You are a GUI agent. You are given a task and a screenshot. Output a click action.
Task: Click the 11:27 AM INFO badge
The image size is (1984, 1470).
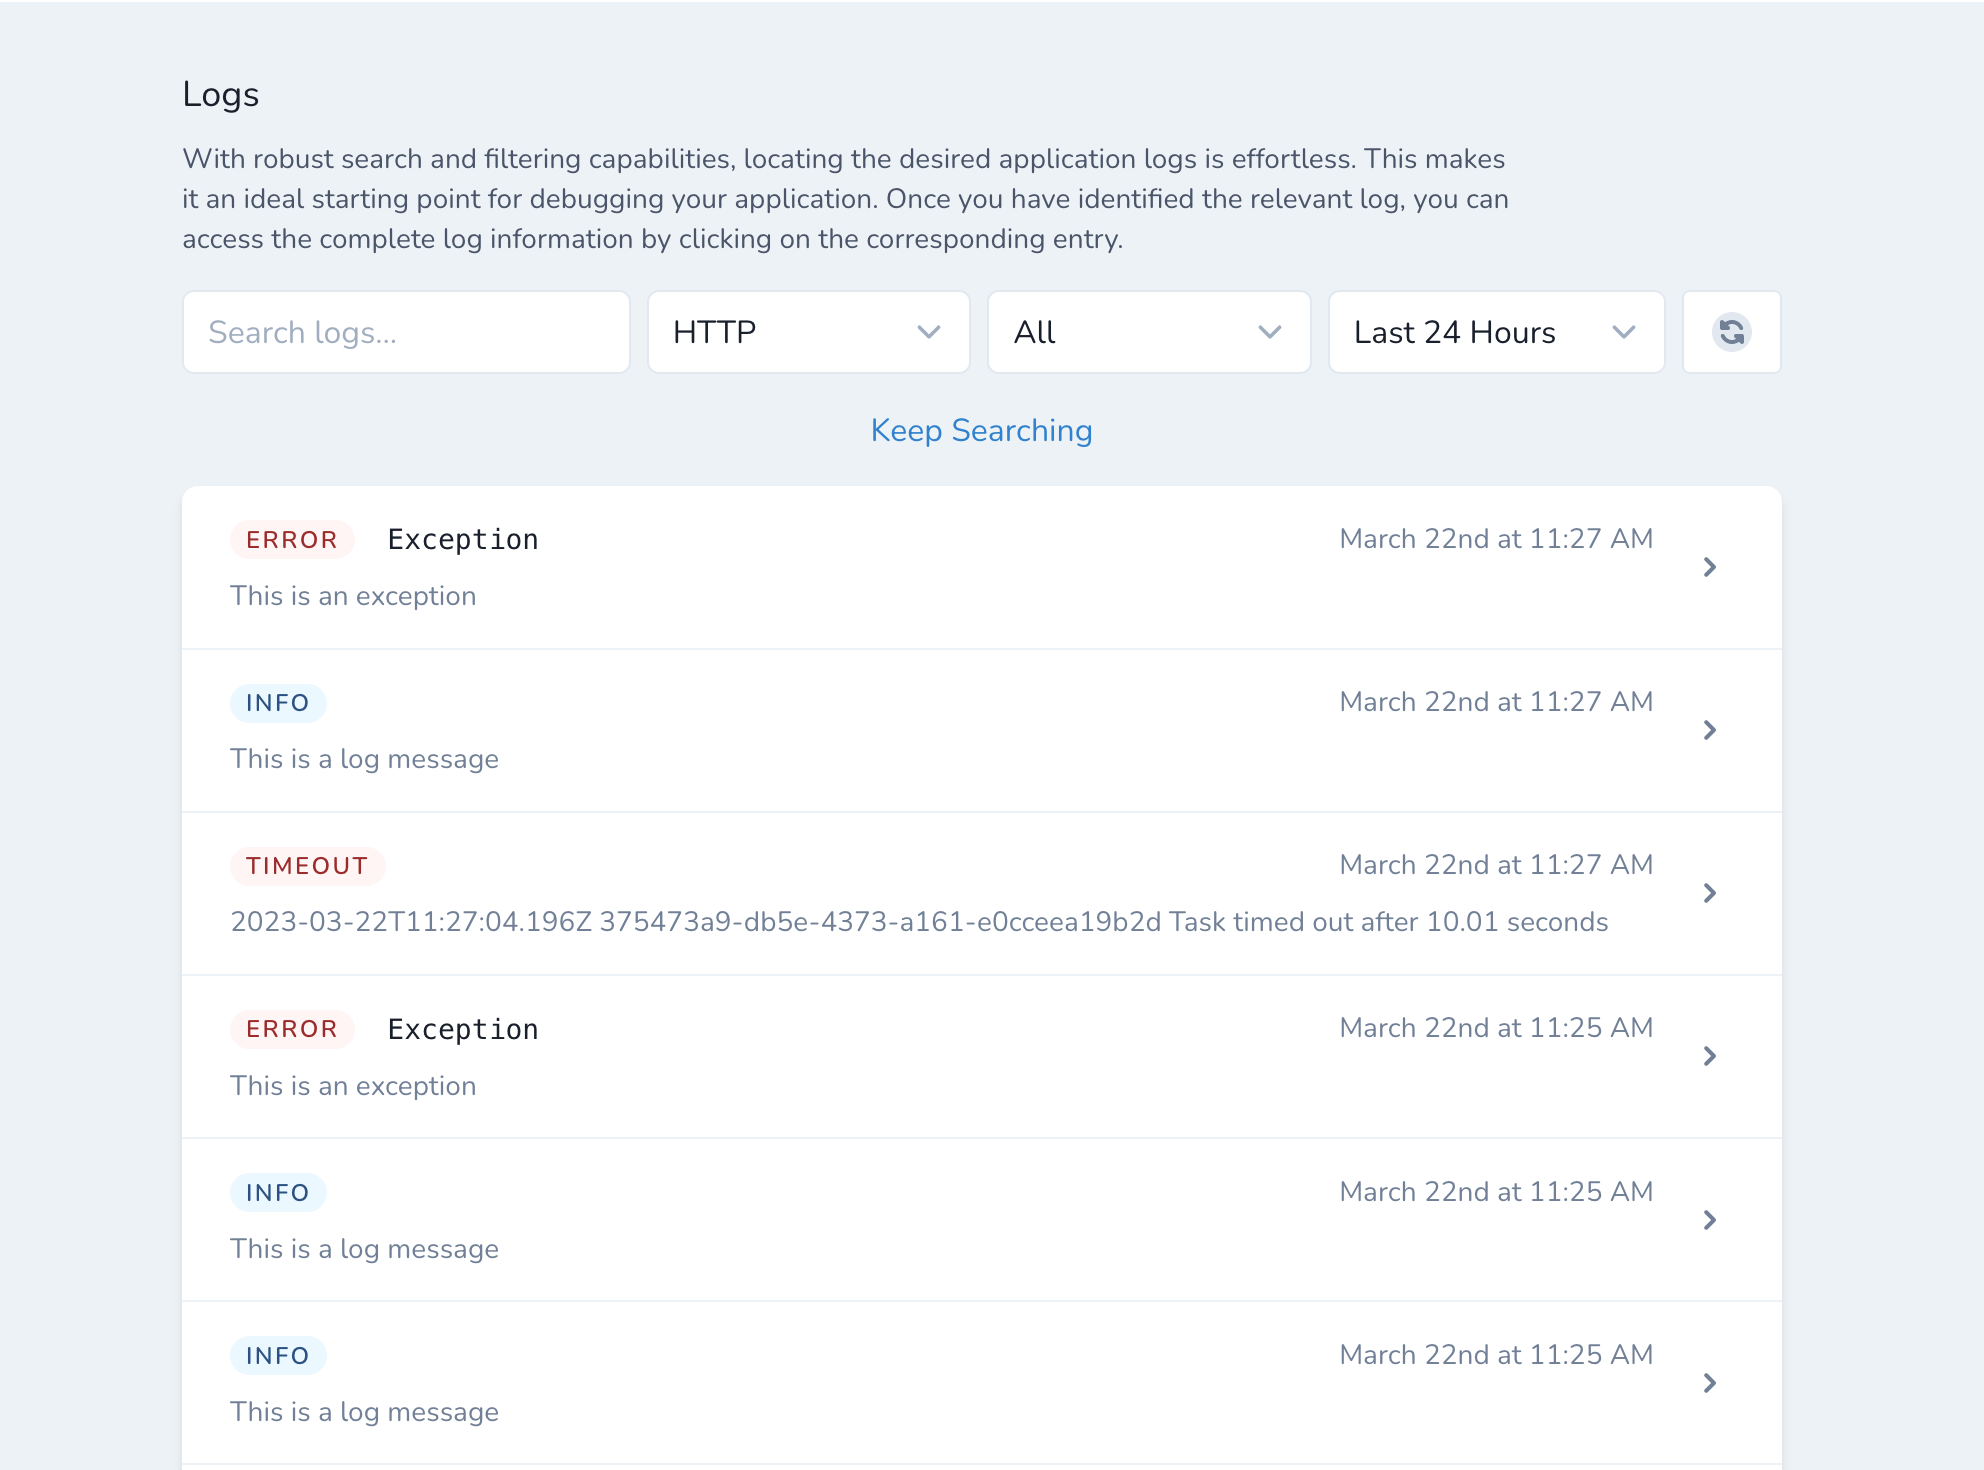(278, 703)
